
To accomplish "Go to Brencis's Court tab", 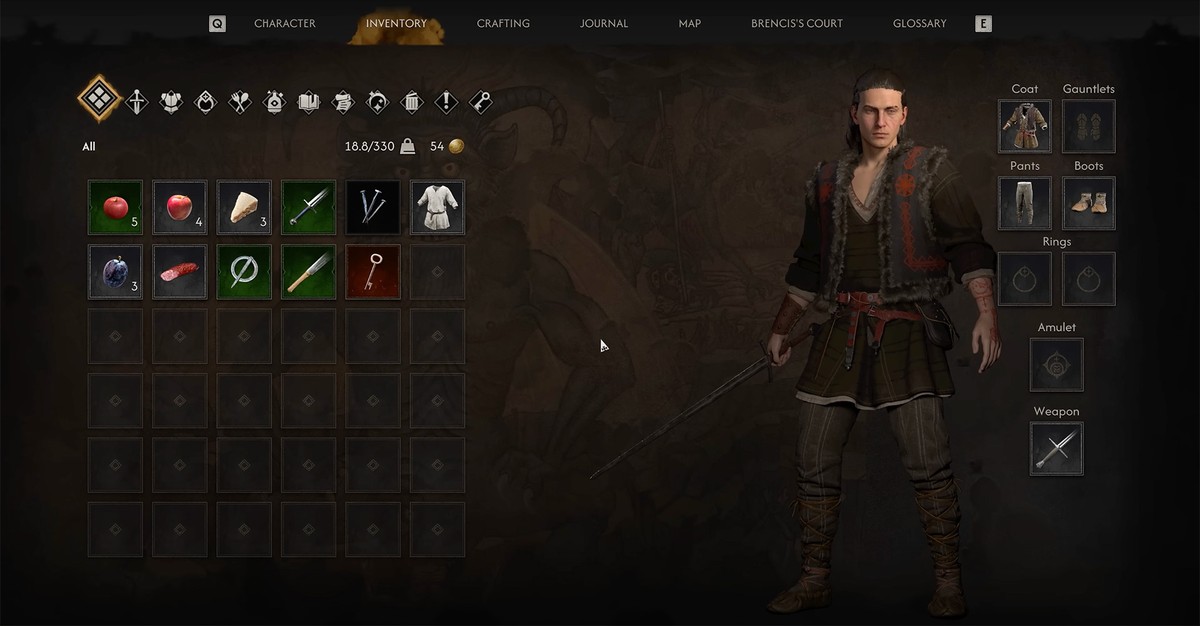I will point(797,23).
